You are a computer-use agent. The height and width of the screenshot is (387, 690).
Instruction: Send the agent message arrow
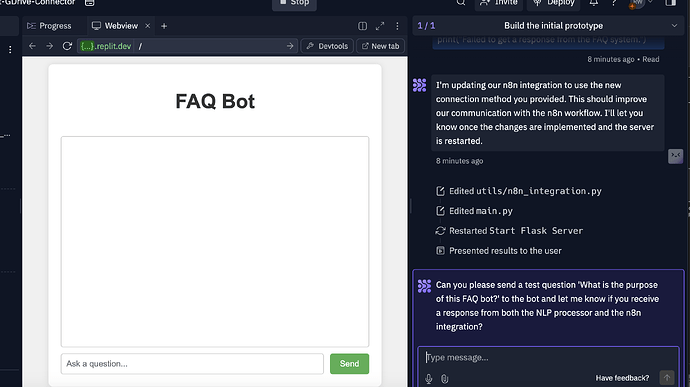click(x=667, y=377)
